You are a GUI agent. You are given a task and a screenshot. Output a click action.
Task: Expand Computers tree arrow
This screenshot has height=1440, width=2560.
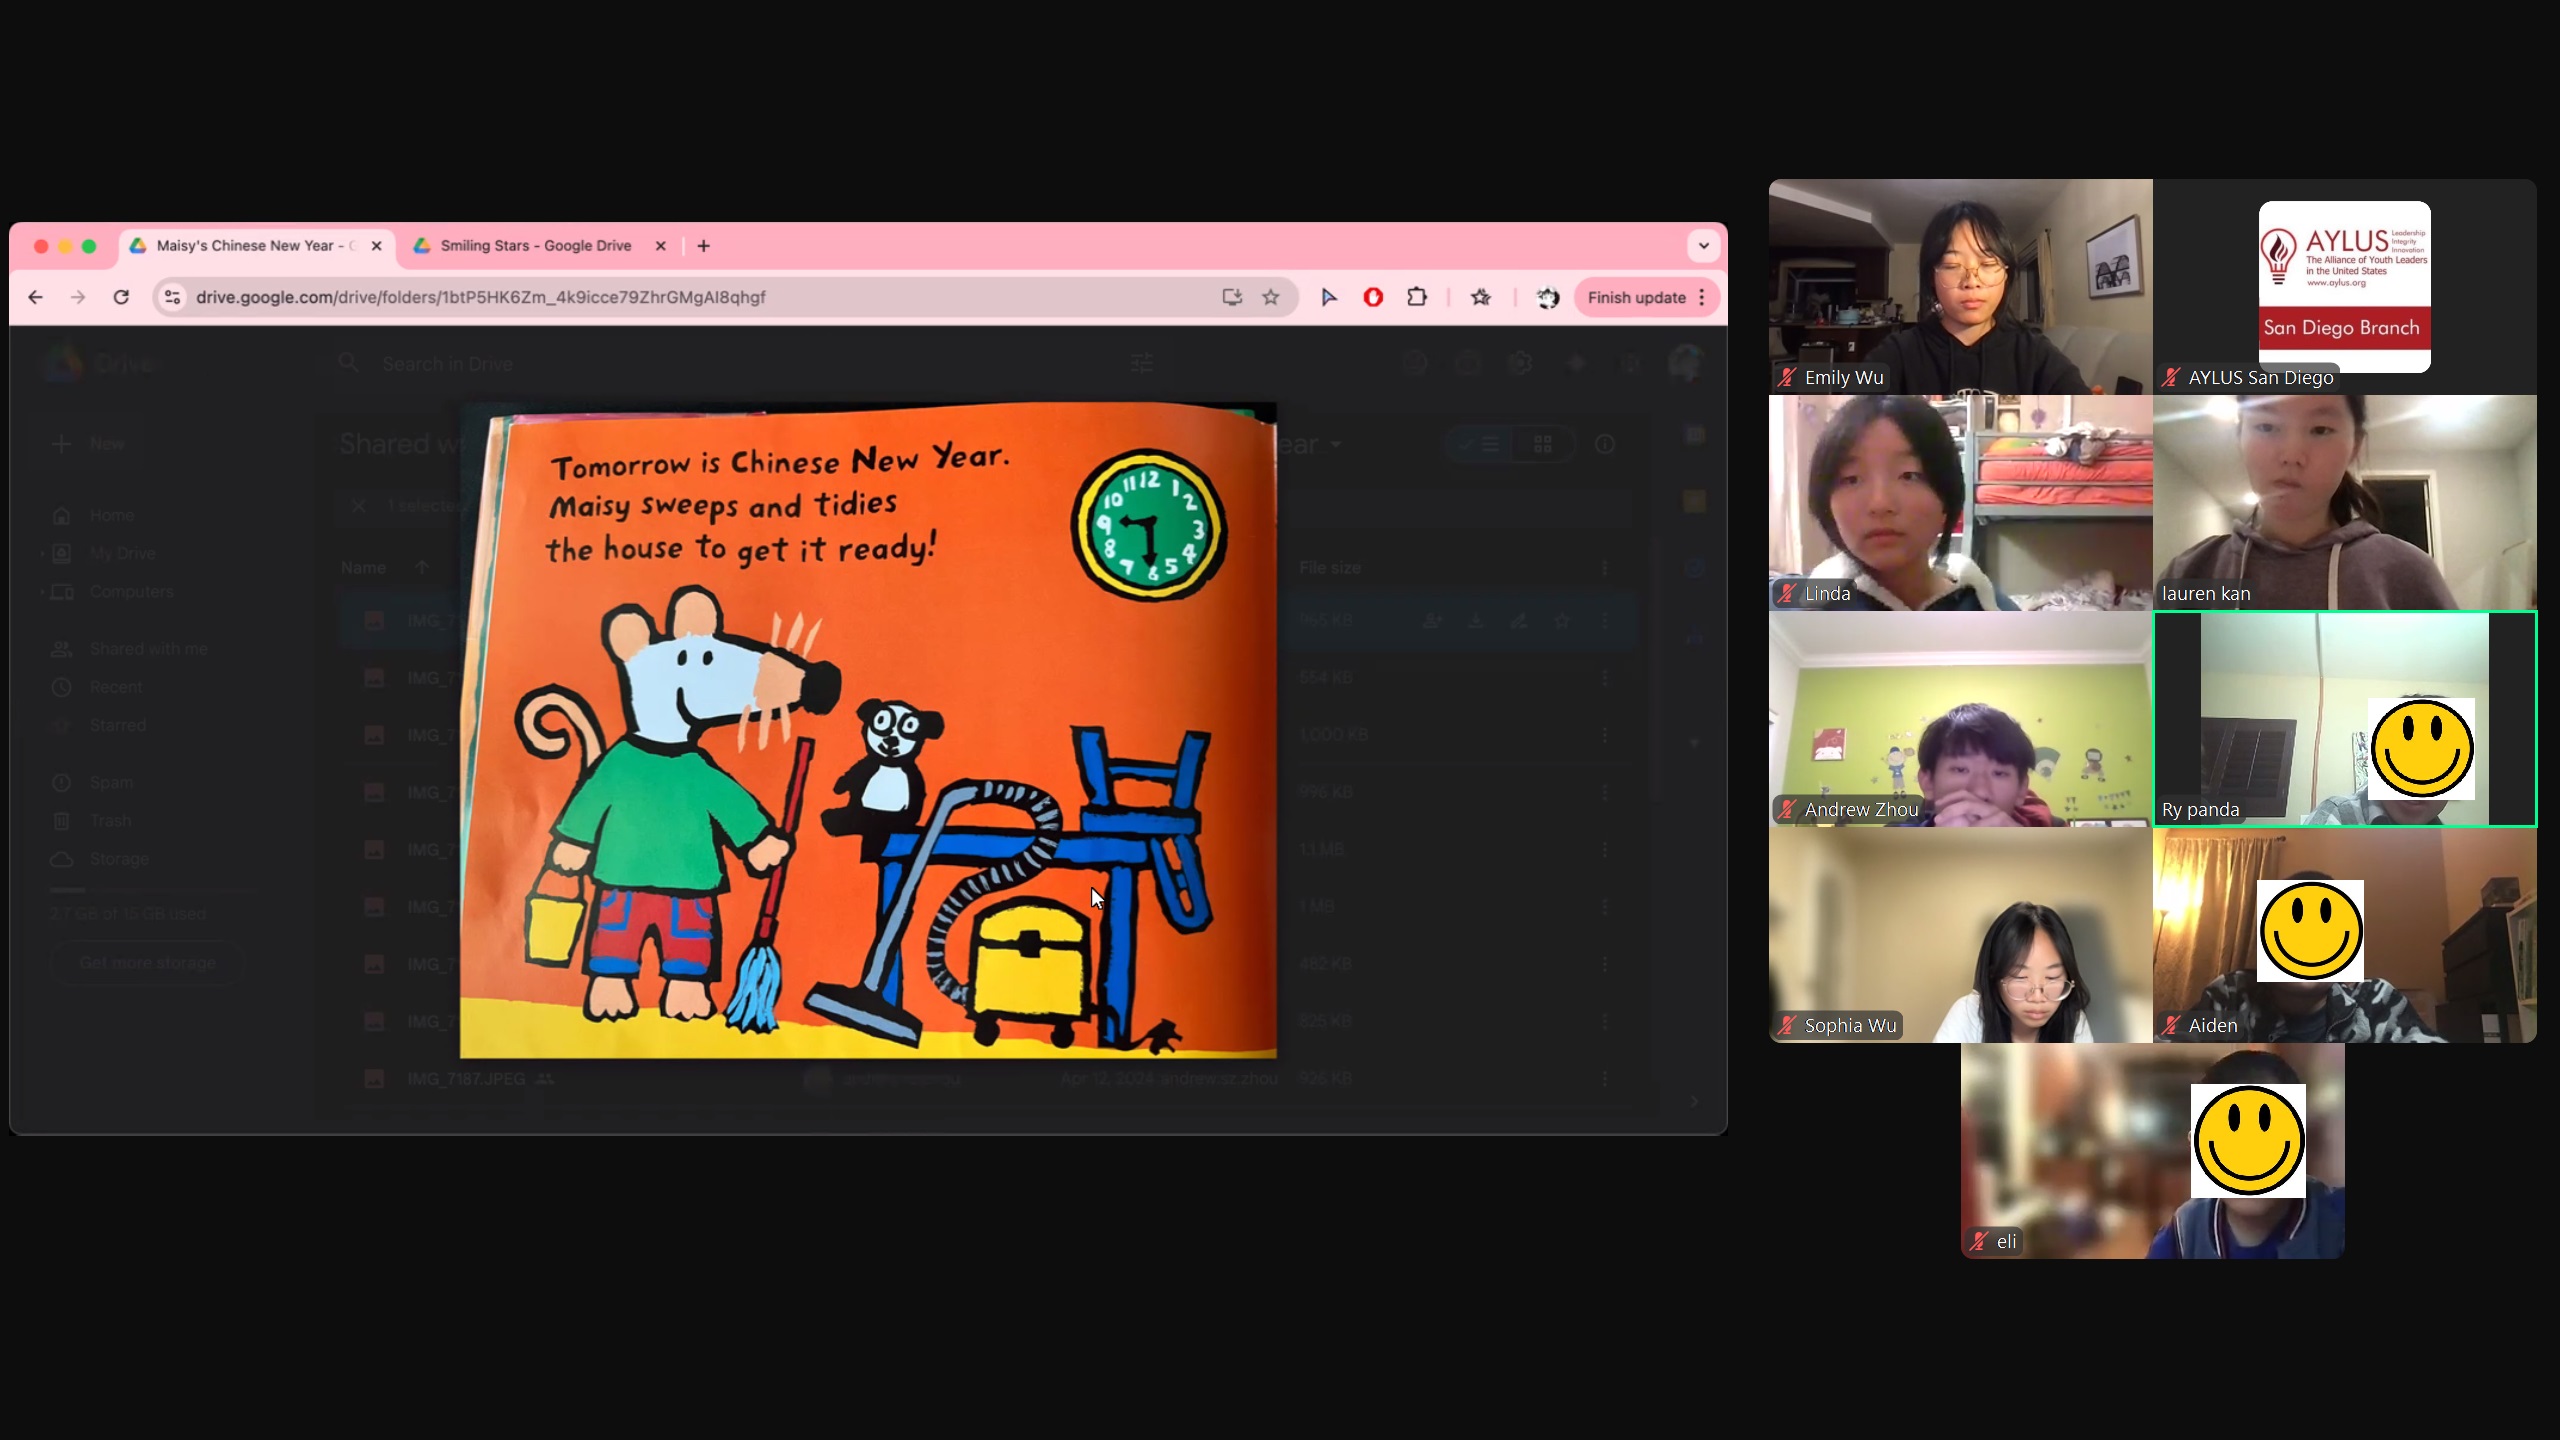point(42,591)
